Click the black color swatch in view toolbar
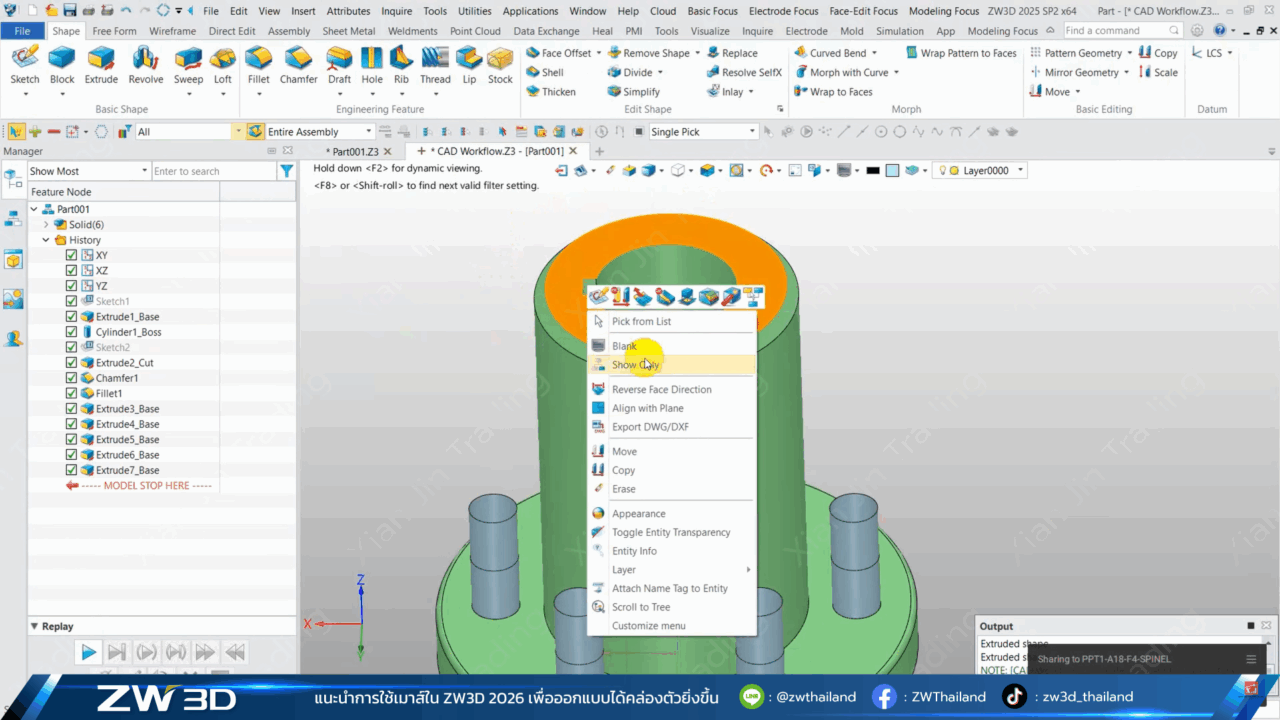1280x720 pixels. pyautogui.click(x=873, y=171)
